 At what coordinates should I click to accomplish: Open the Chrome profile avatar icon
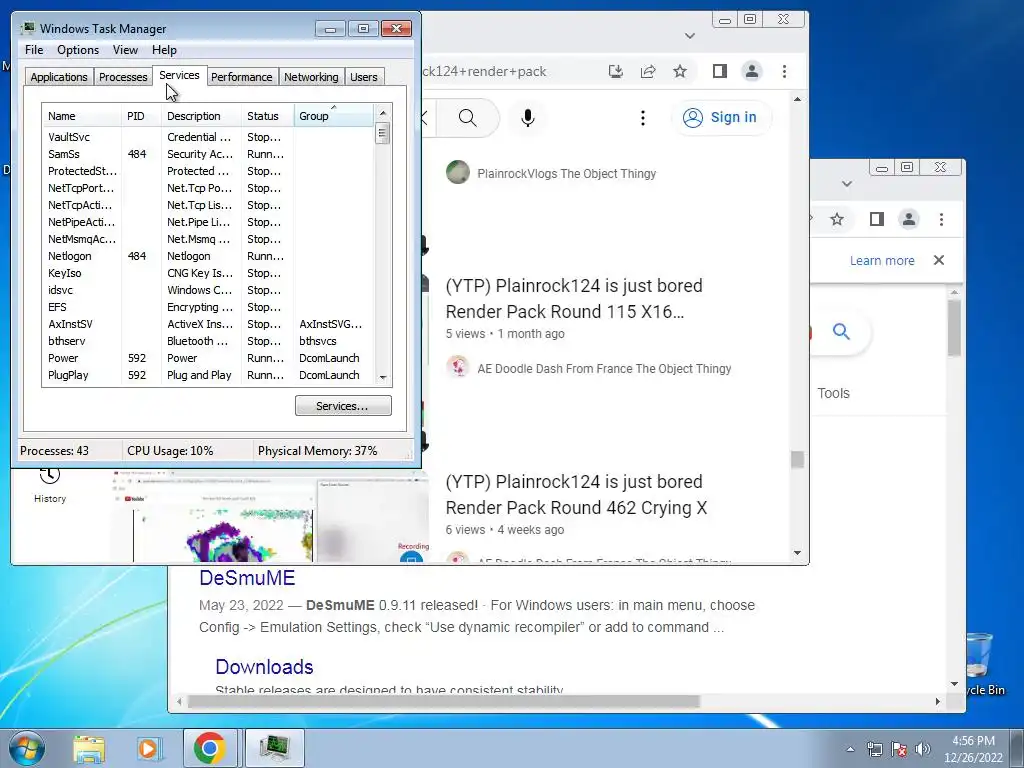pyautogui.click(x=752, y=71)
